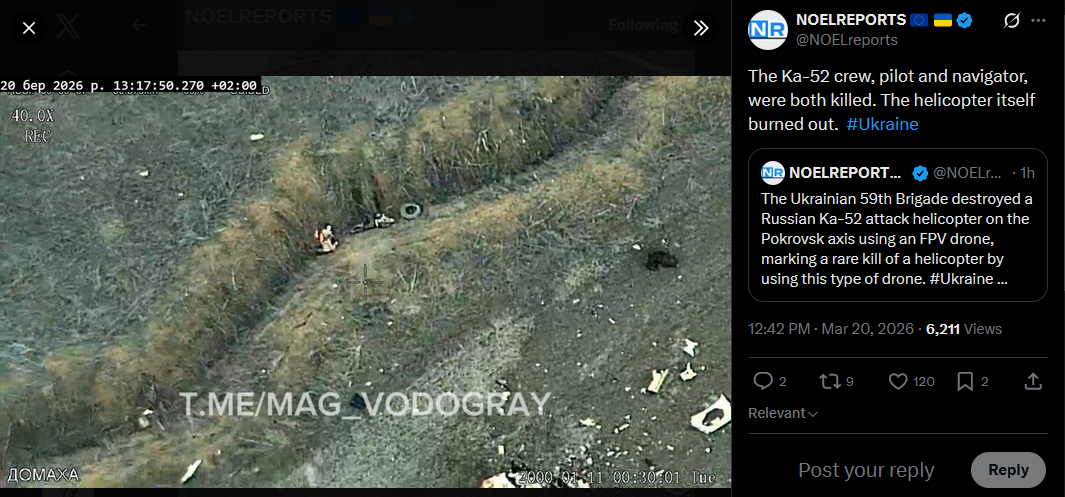Click the quoted post's 1h timestamp

point(1026,173)
